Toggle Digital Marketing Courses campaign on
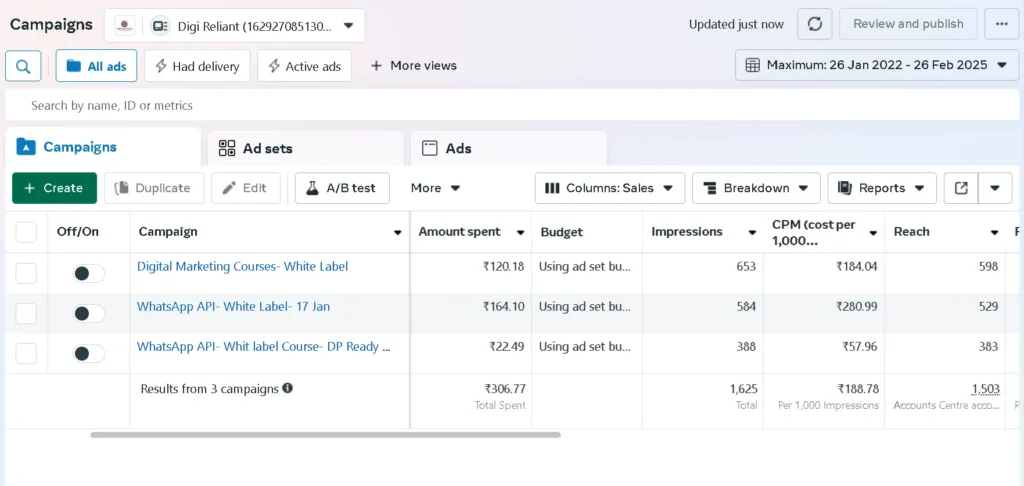This screenshot has width=1024, height=486. coord(88,274)
